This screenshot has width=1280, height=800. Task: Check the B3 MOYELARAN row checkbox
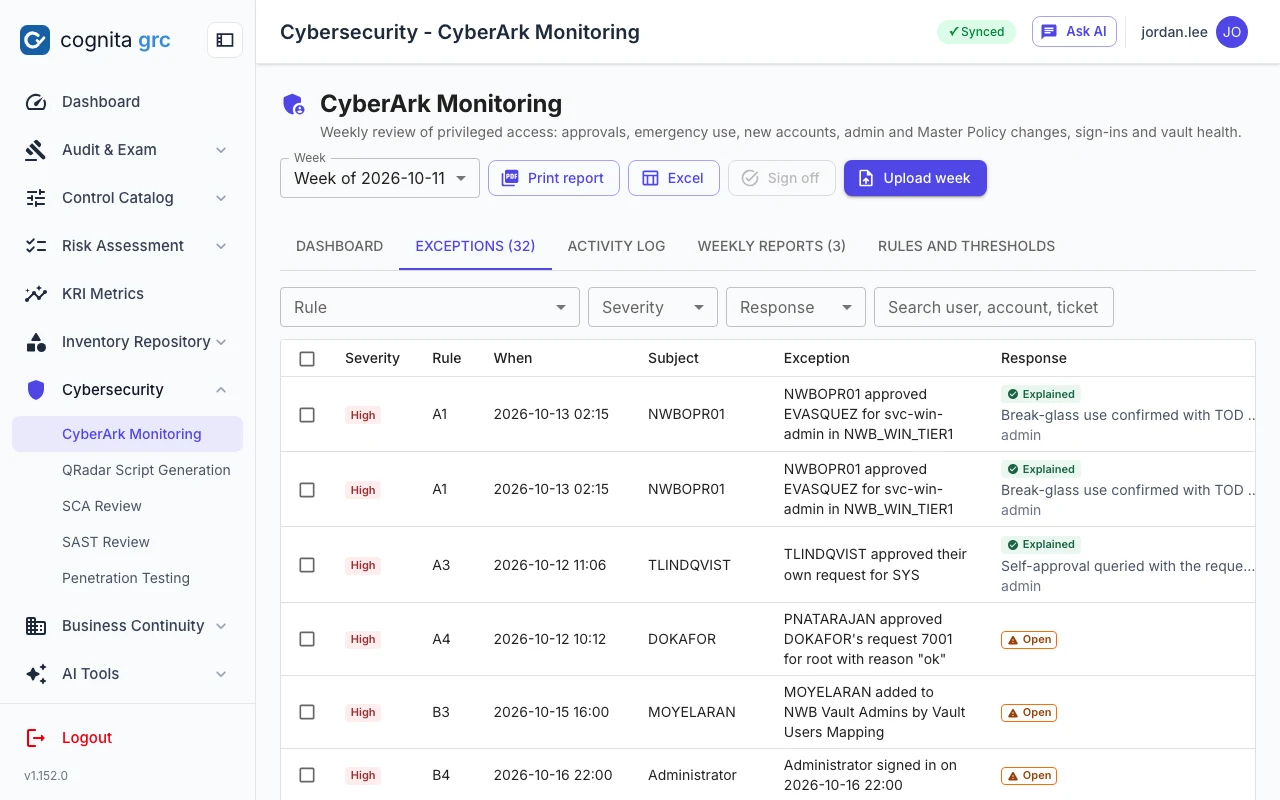click(307, 712)
